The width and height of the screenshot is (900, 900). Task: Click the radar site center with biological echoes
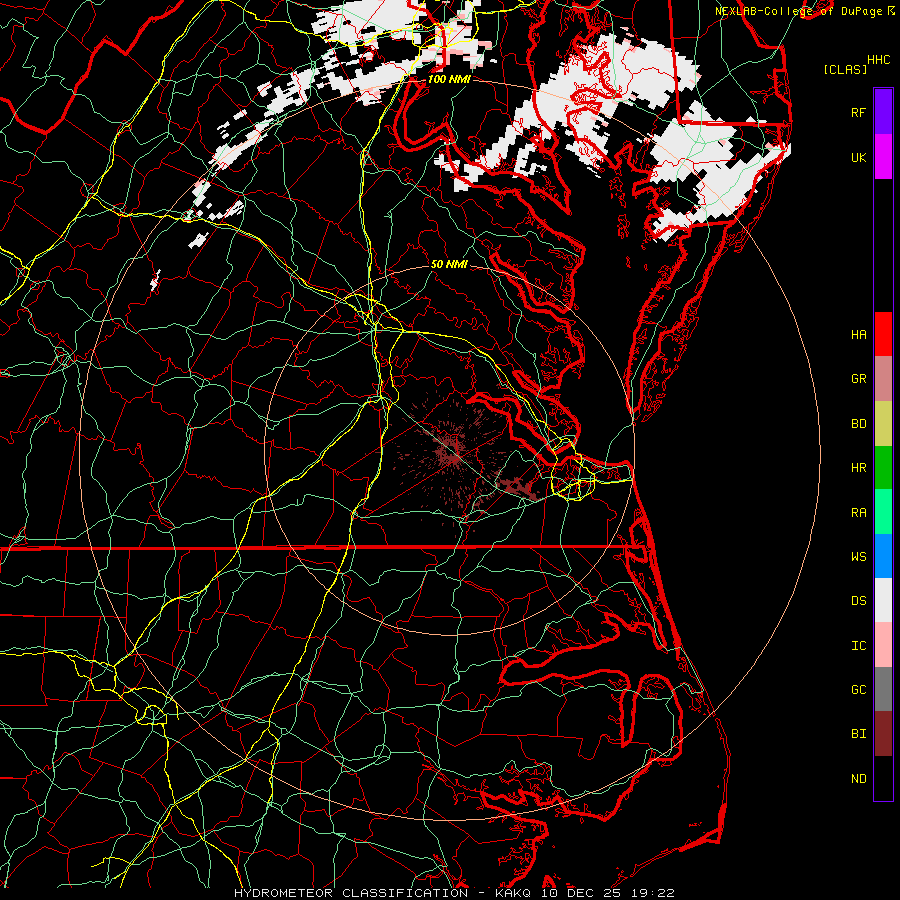click(450, 451)
